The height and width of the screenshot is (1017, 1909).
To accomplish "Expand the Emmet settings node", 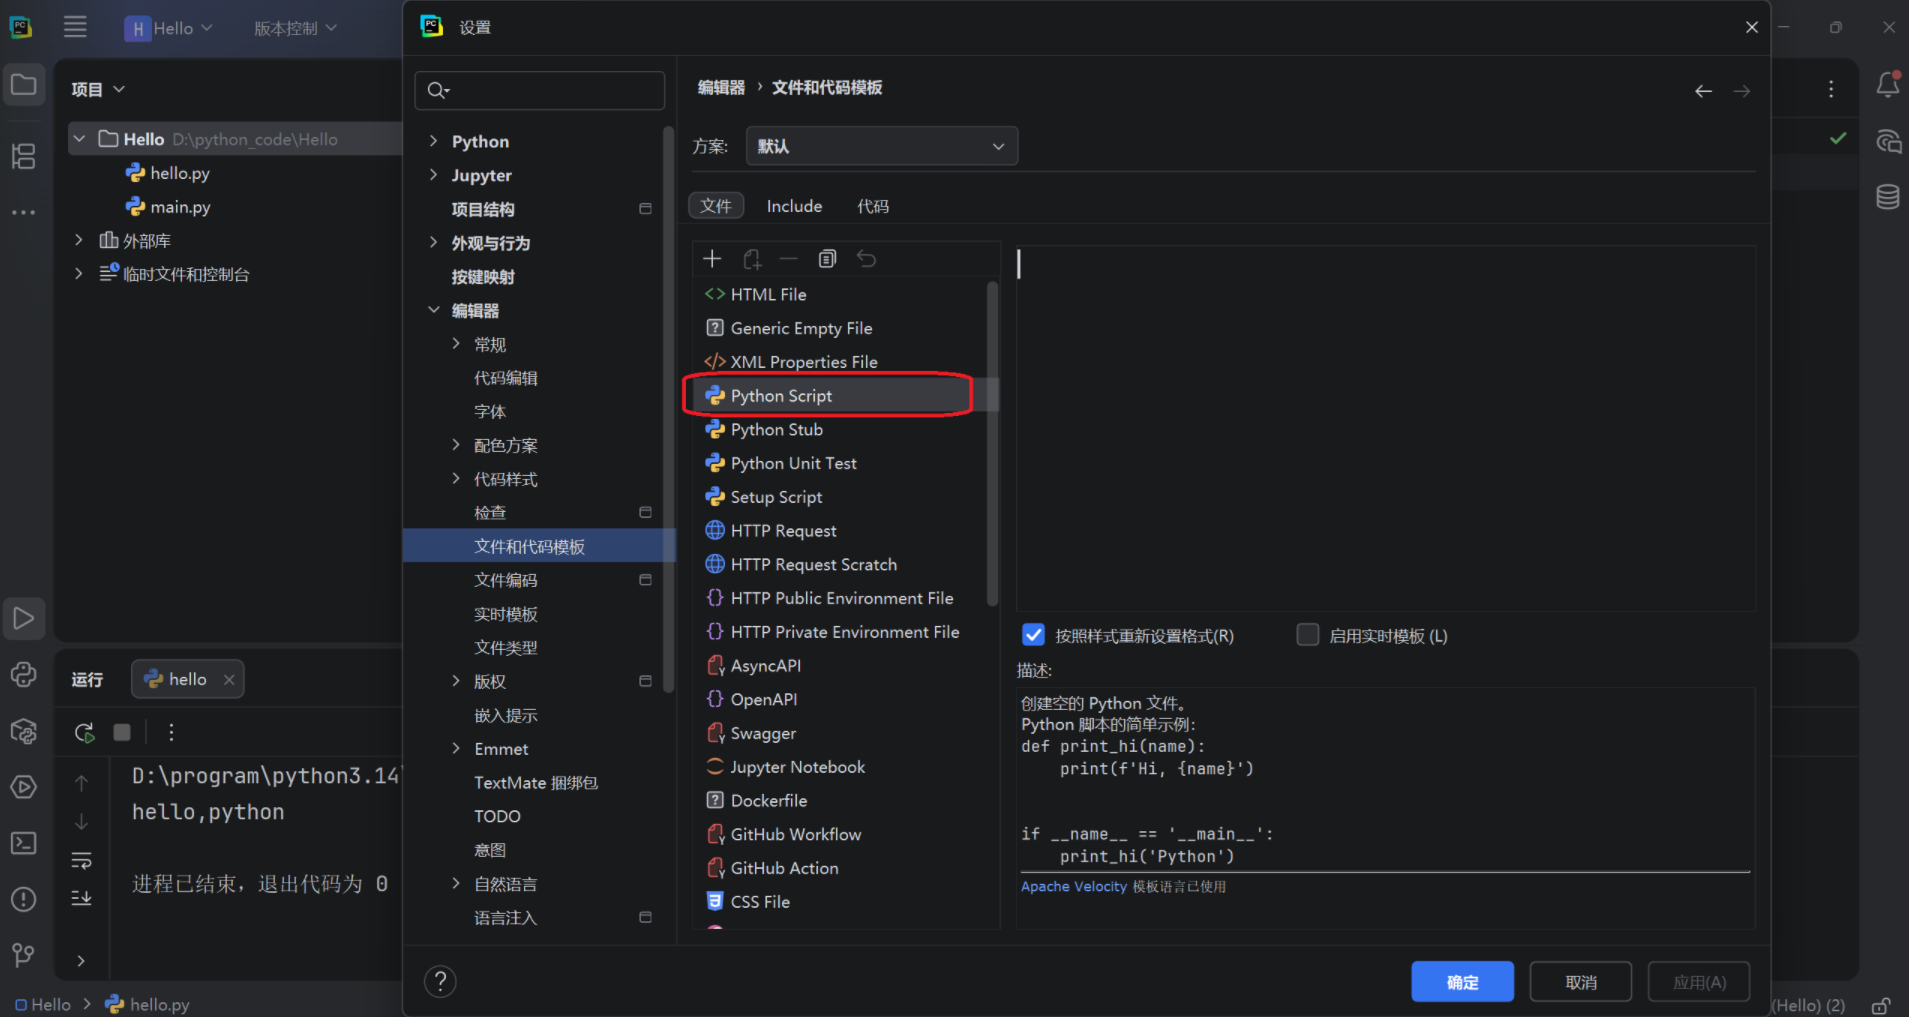I will pyautogui.click(x=456, y=748).
